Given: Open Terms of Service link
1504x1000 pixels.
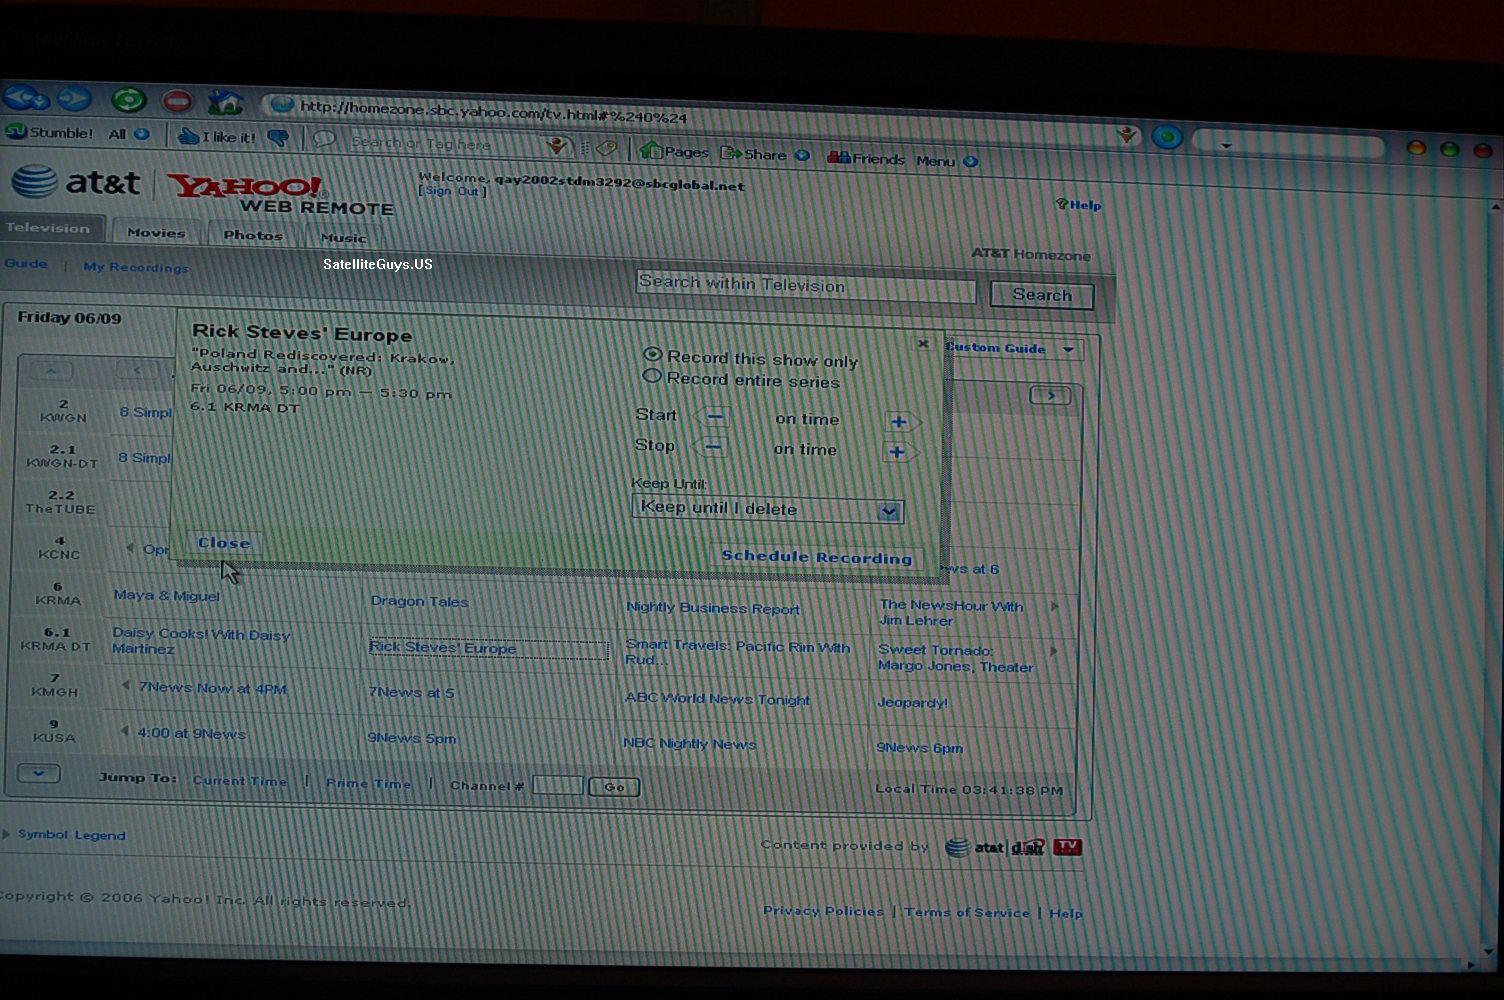Looking at the screenshot, I should (967, 912).
